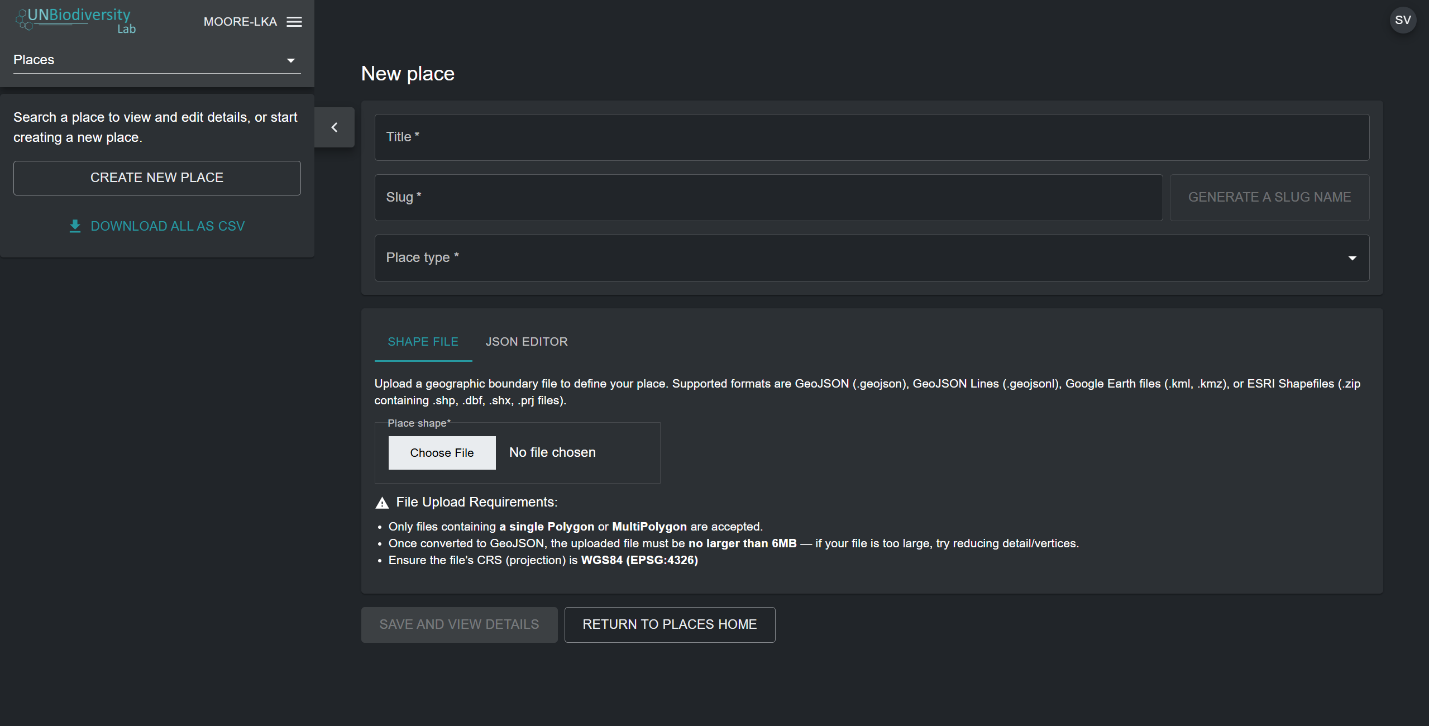This screenshot has width=1429, height=726.
Task: Select the Shape File tab
Action: (423, 342)
